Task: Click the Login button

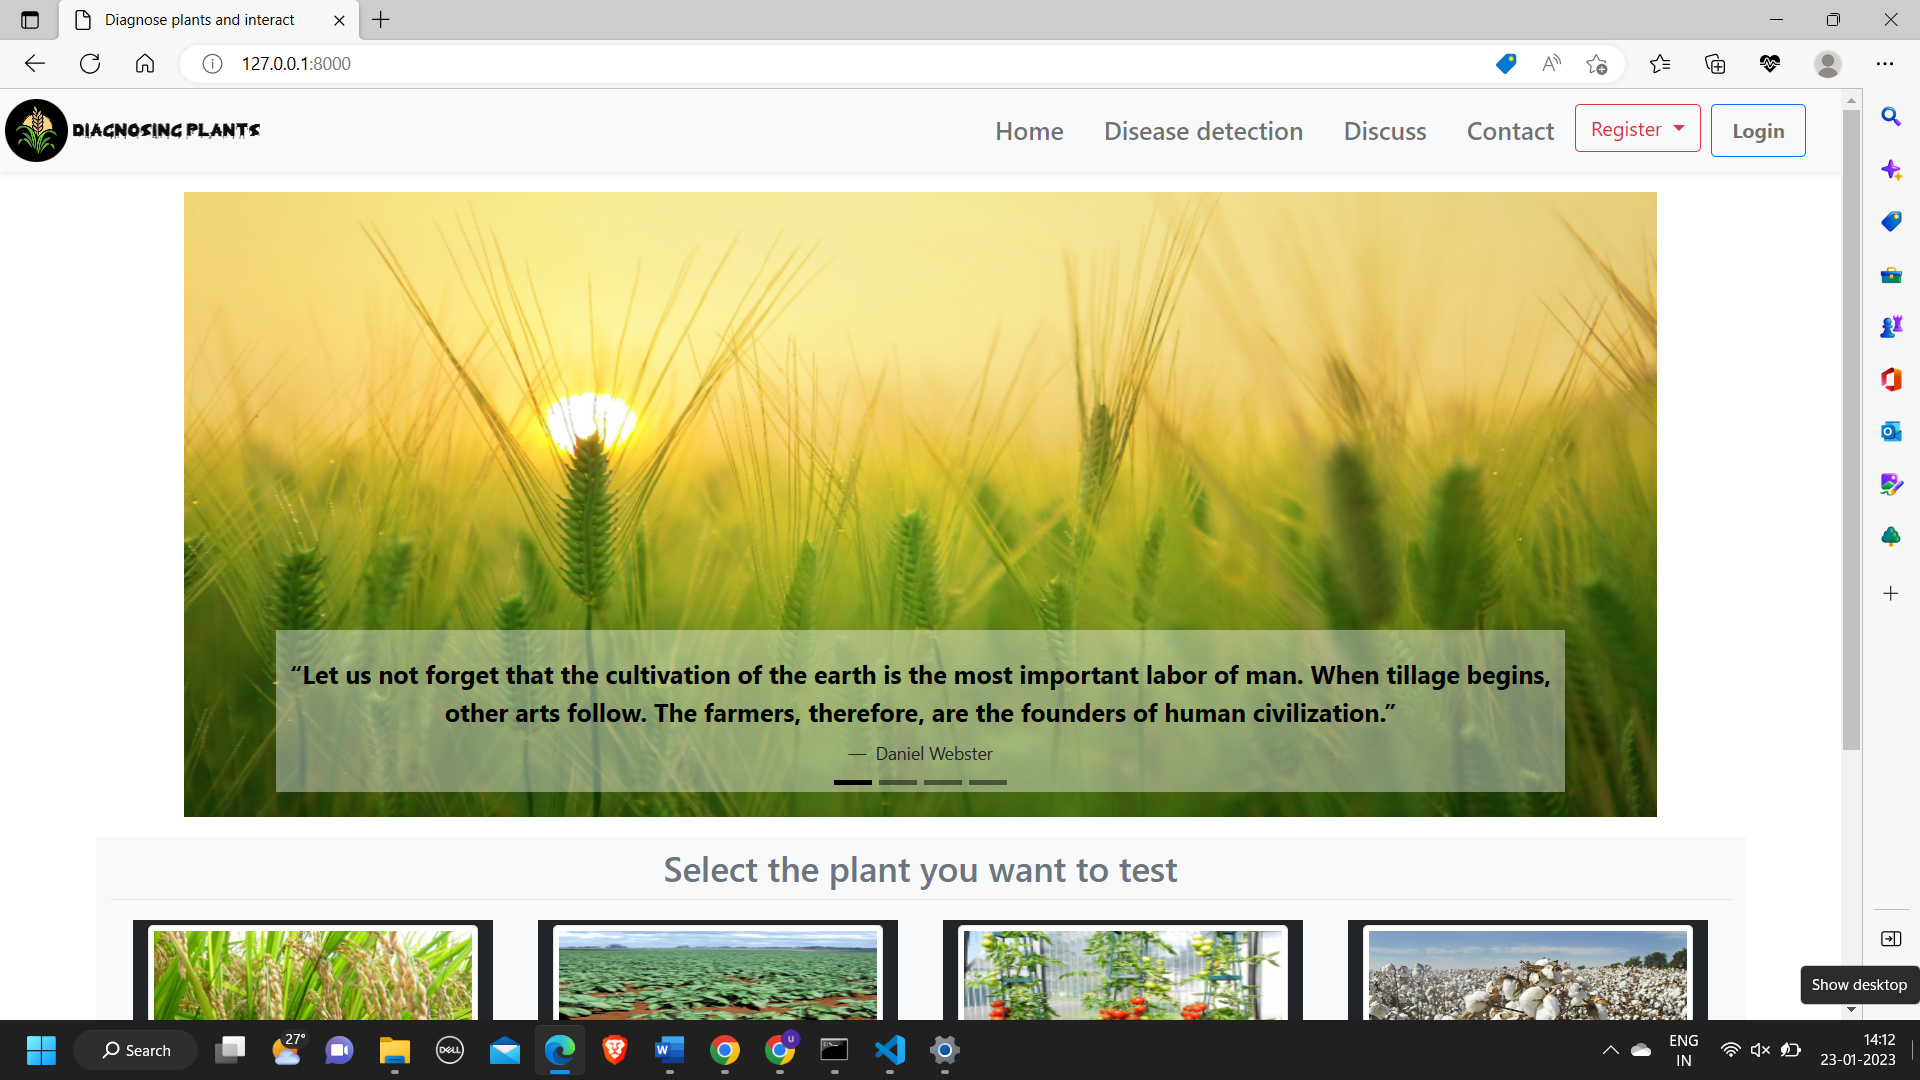Action: click(x=1758, y=131)
